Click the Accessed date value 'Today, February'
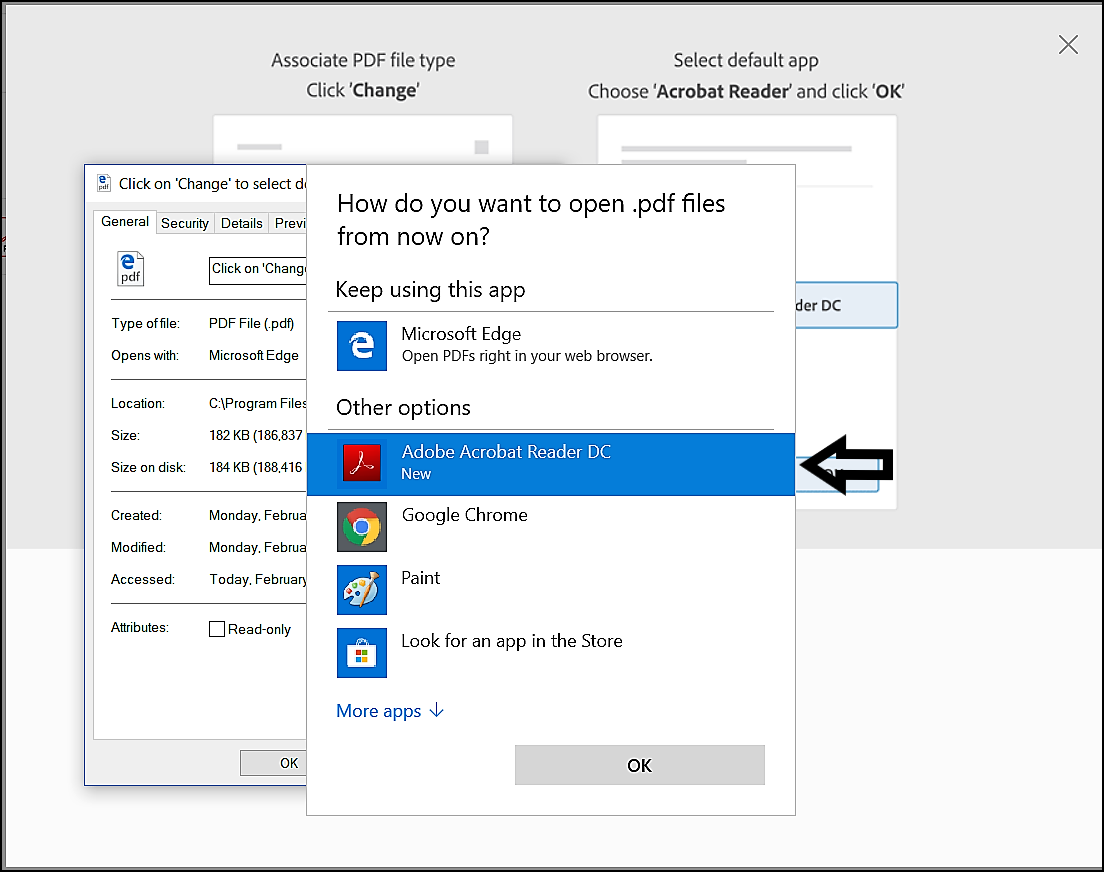 [x=258, y=580]
